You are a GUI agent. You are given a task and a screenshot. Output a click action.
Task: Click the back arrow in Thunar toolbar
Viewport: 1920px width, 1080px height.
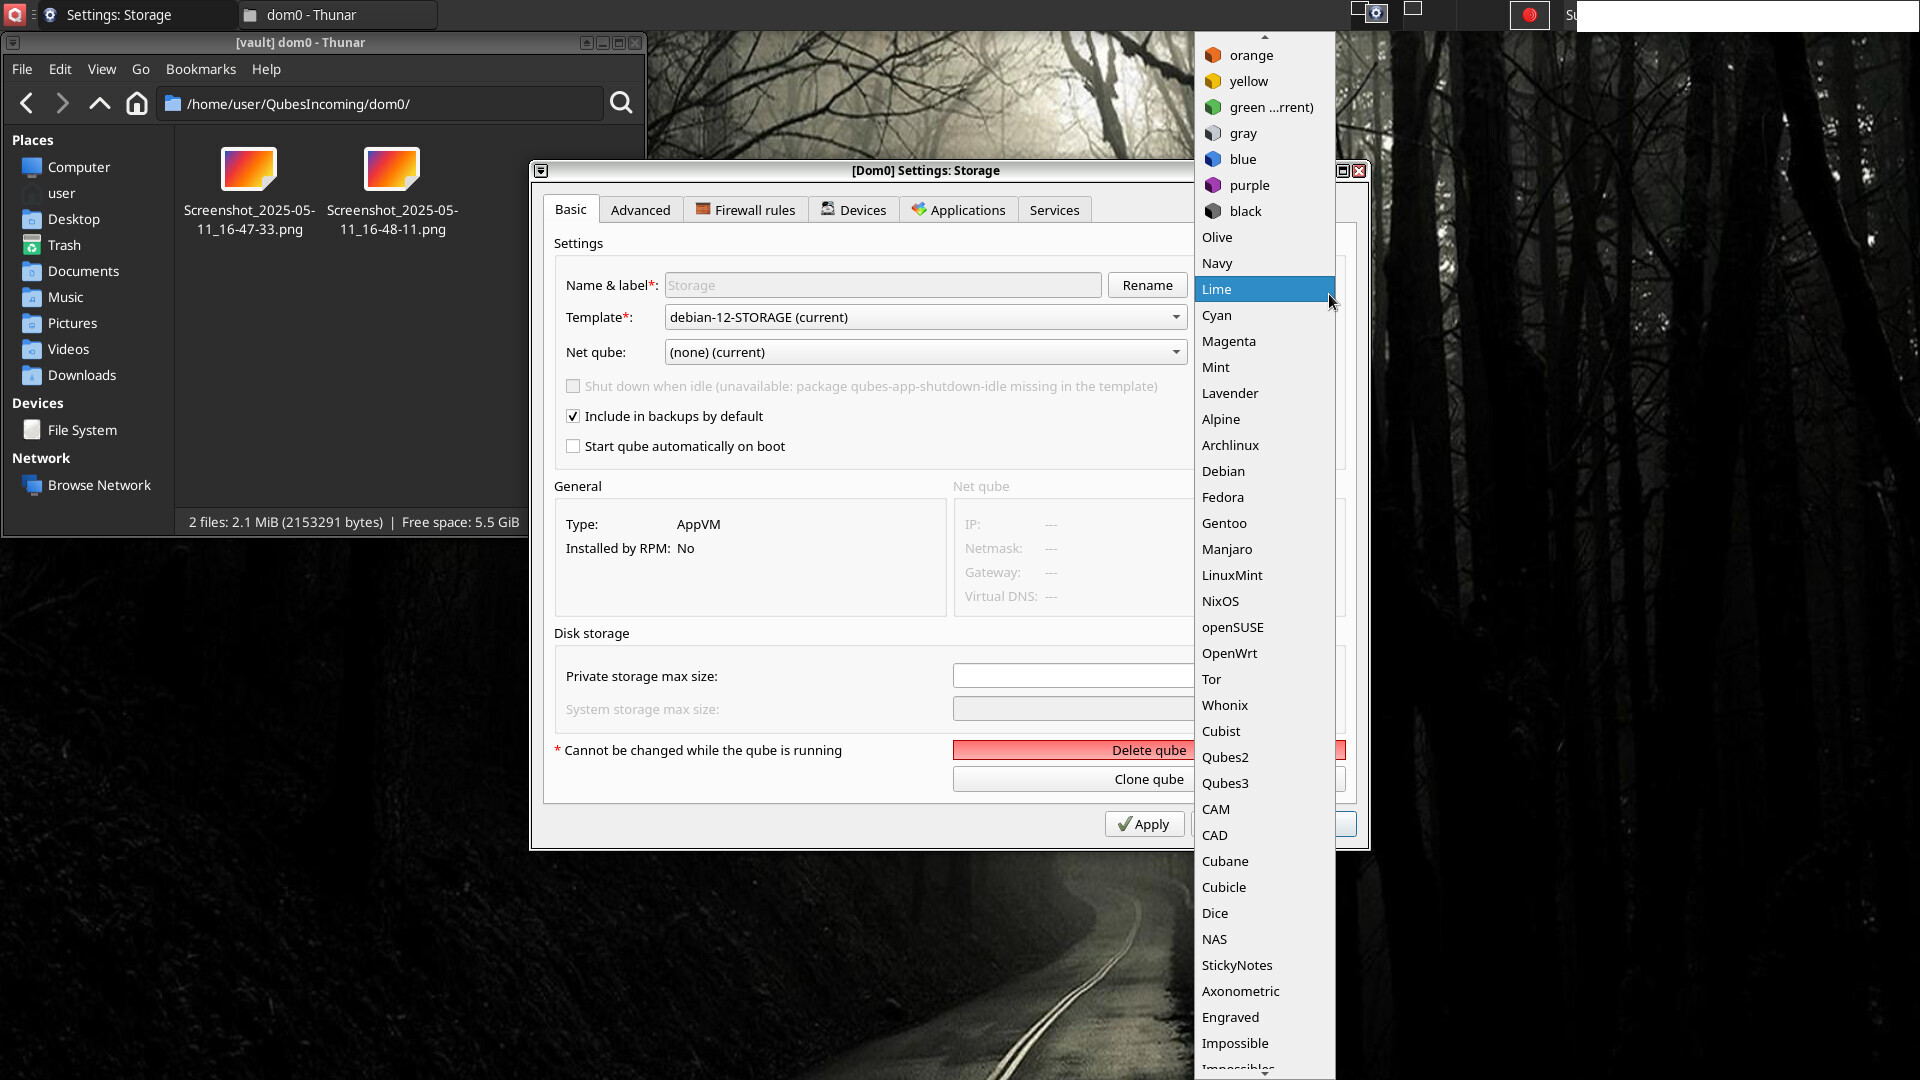(x=25, y=103)
